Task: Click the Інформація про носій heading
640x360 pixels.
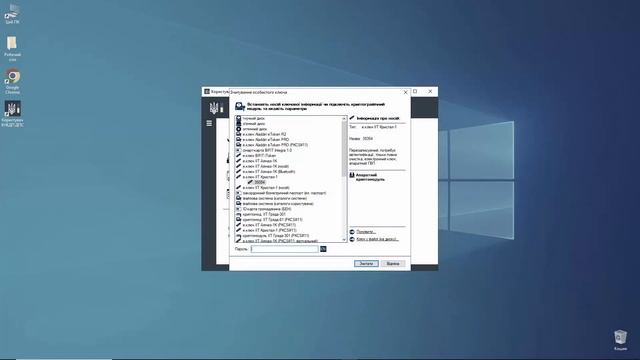Action: (378, 118)
